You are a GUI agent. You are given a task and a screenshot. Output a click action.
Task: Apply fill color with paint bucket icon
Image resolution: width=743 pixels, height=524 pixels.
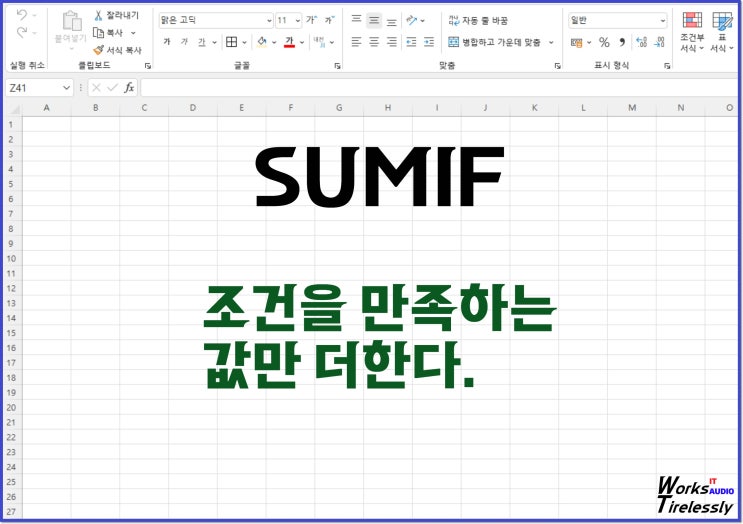point(262,42)
